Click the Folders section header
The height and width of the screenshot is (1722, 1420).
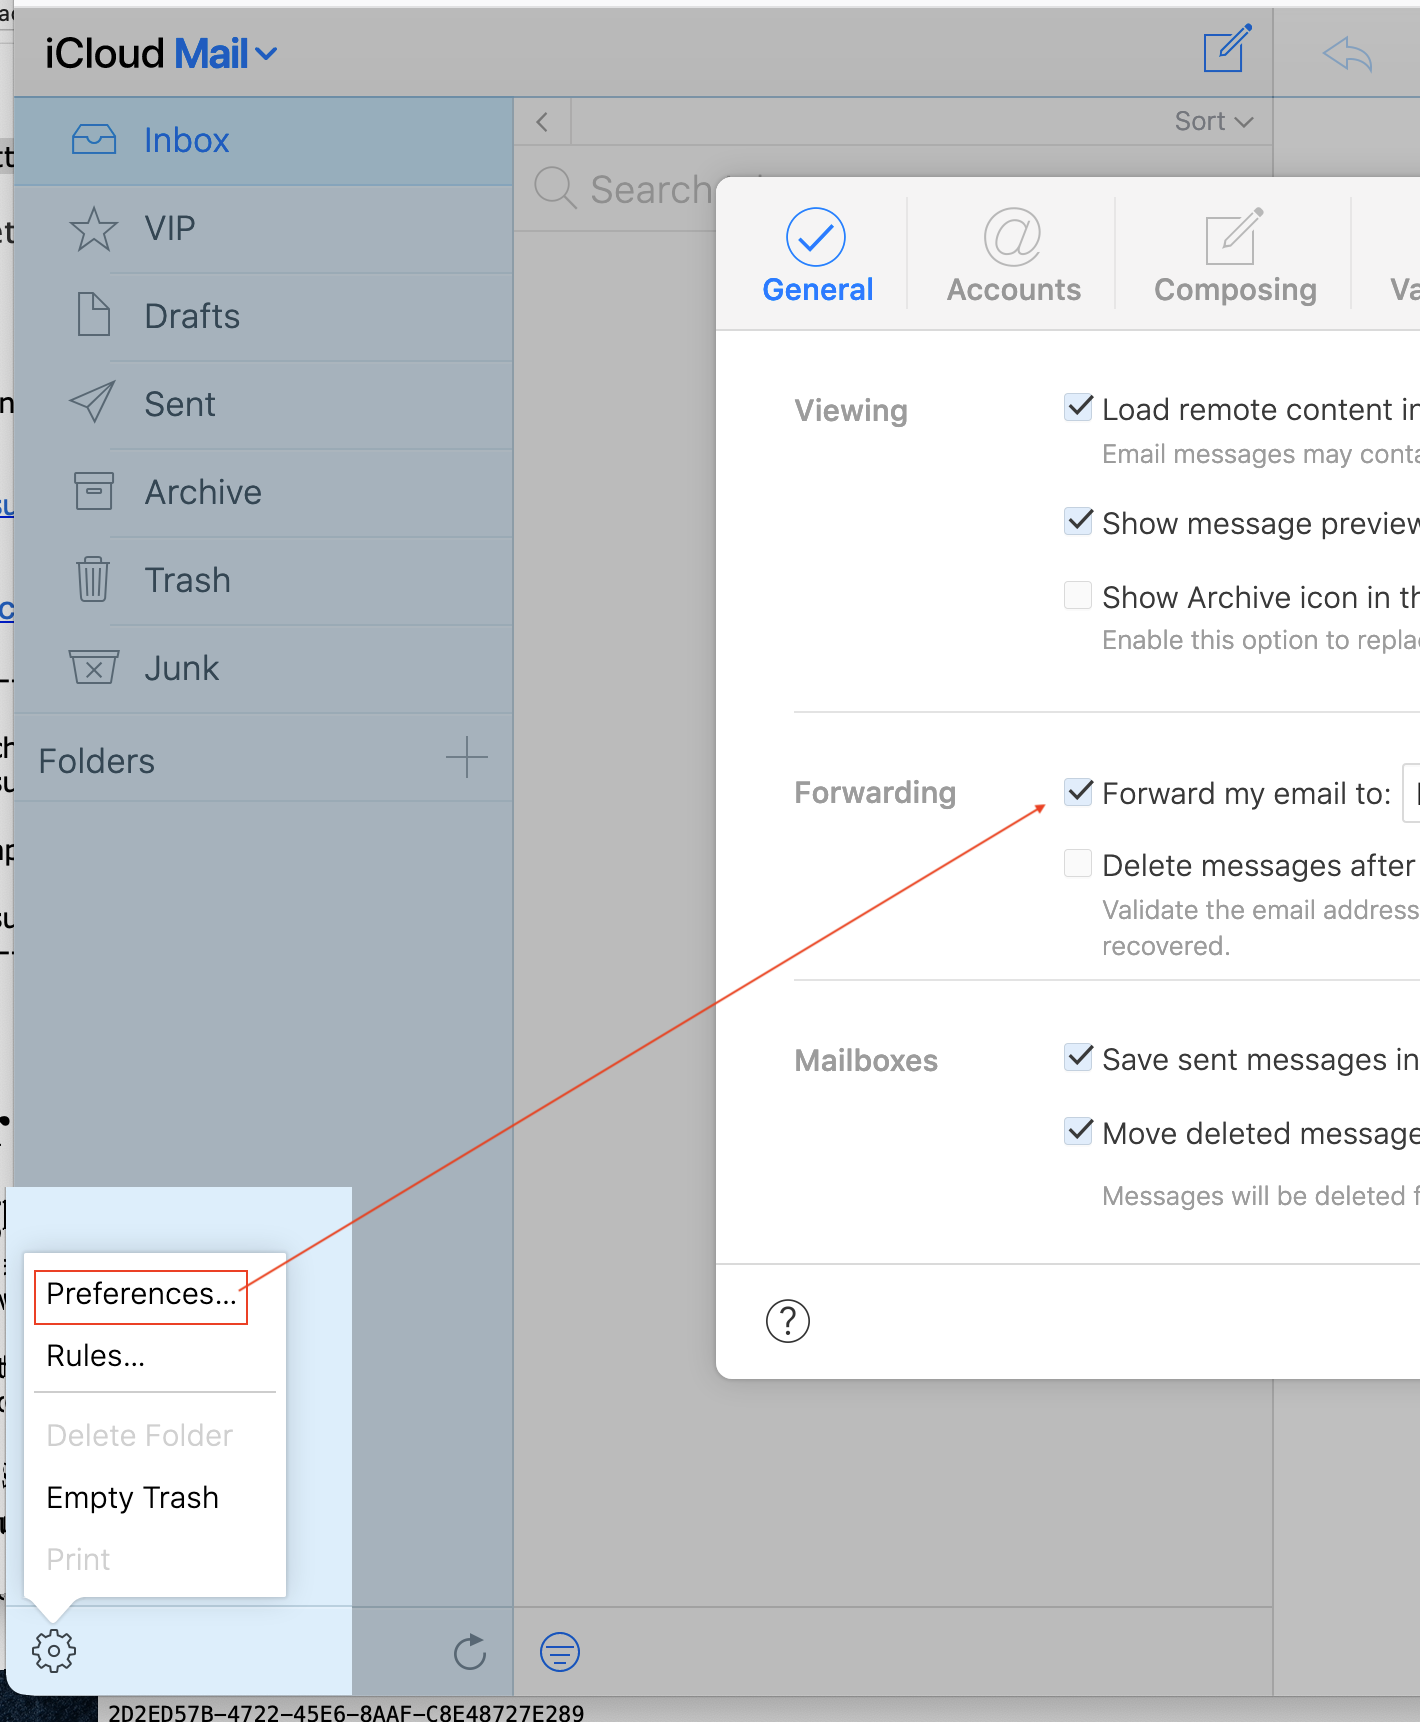(x=96, y=762)
